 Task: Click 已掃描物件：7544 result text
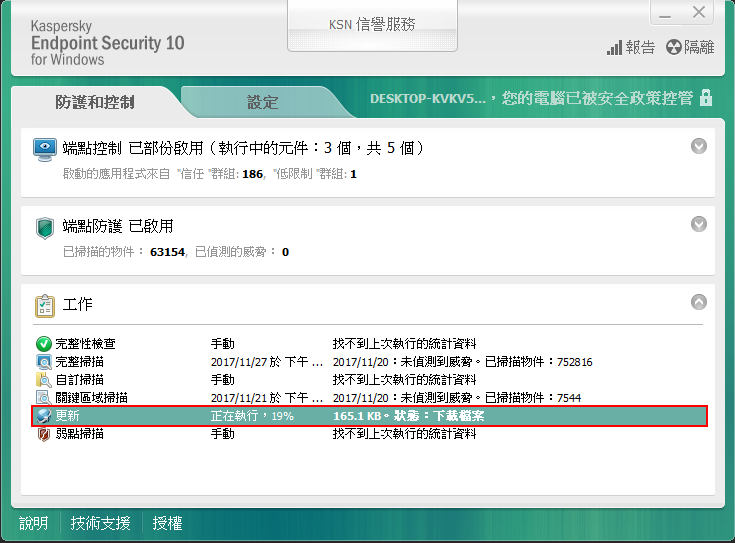[x=532, y=398]
